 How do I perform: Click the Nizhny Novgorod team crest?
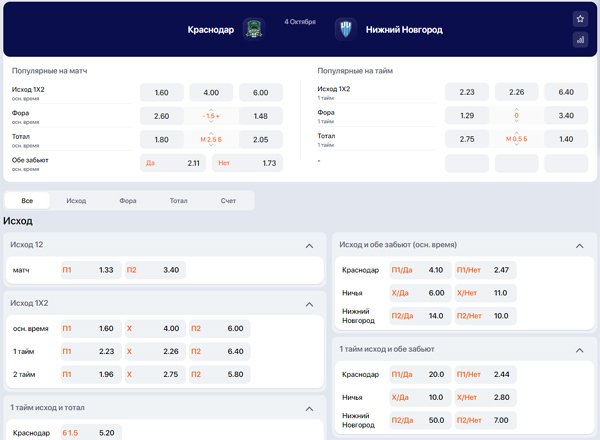(x=346, y=29)
